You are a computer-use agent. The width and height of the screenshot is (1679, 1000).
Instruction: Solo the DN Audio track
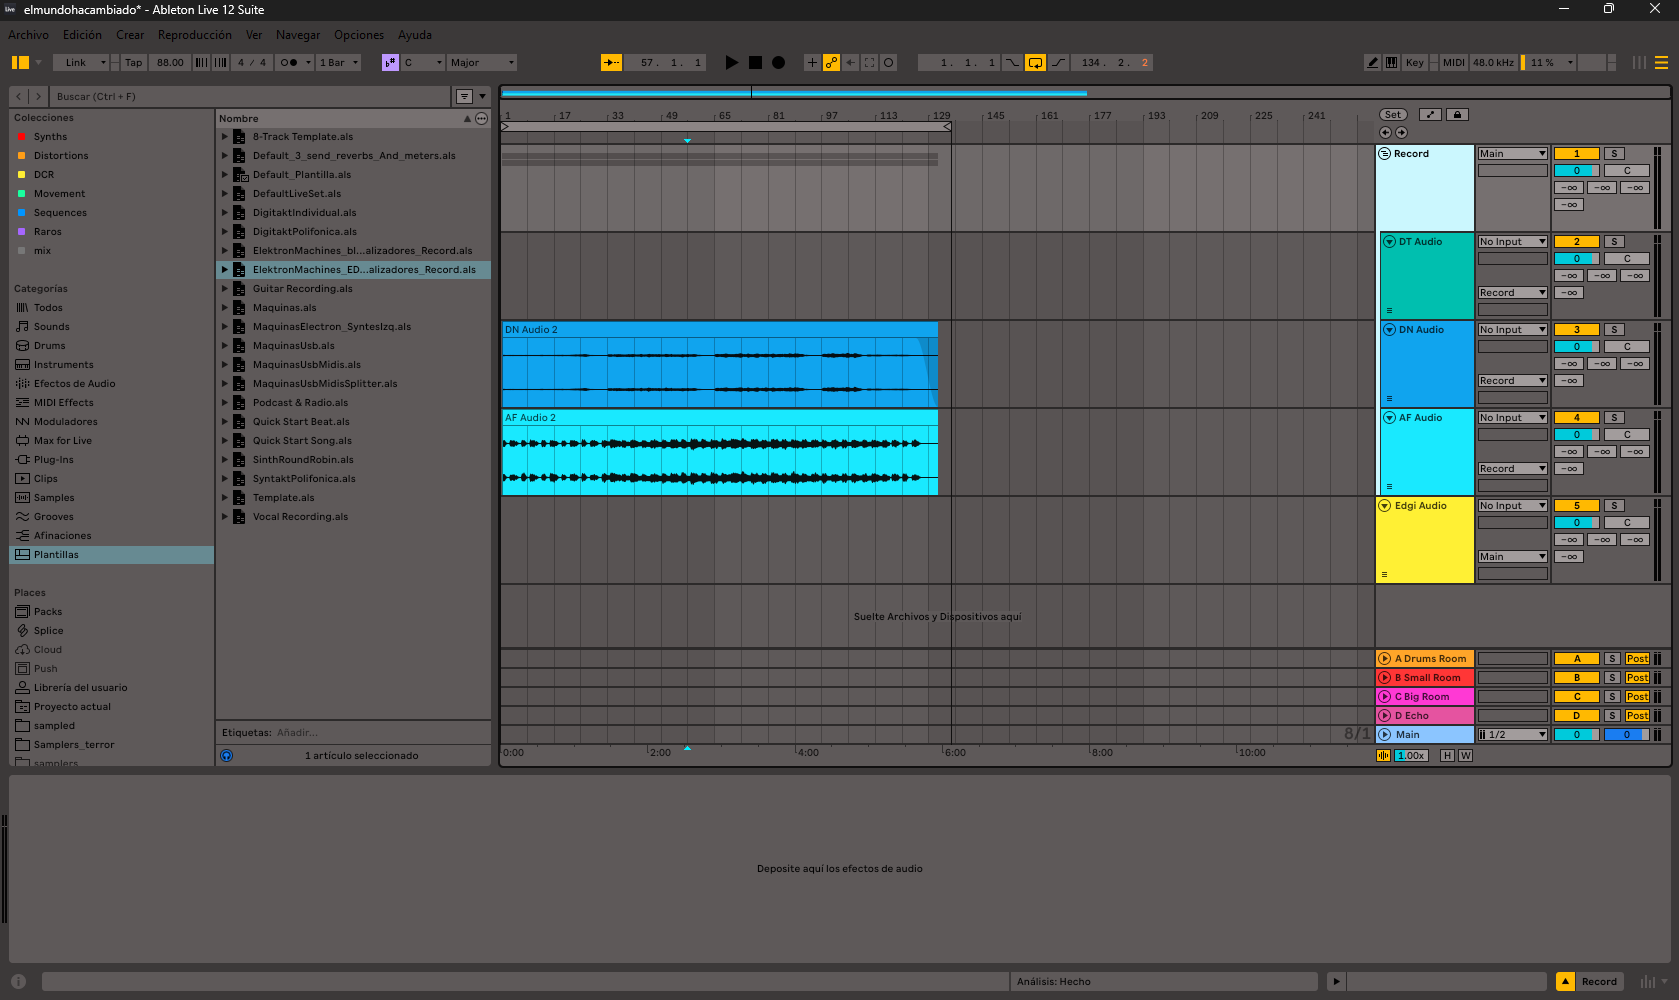(1614, 330)
